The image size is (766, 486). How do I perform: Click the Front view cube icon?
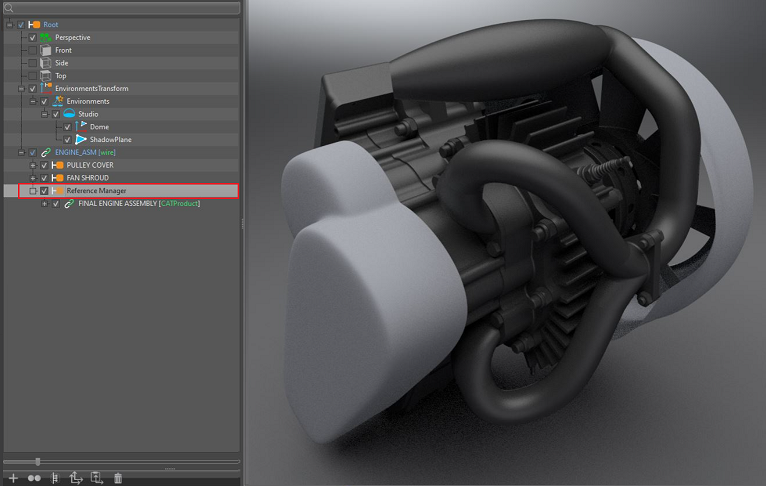(46, 50)
